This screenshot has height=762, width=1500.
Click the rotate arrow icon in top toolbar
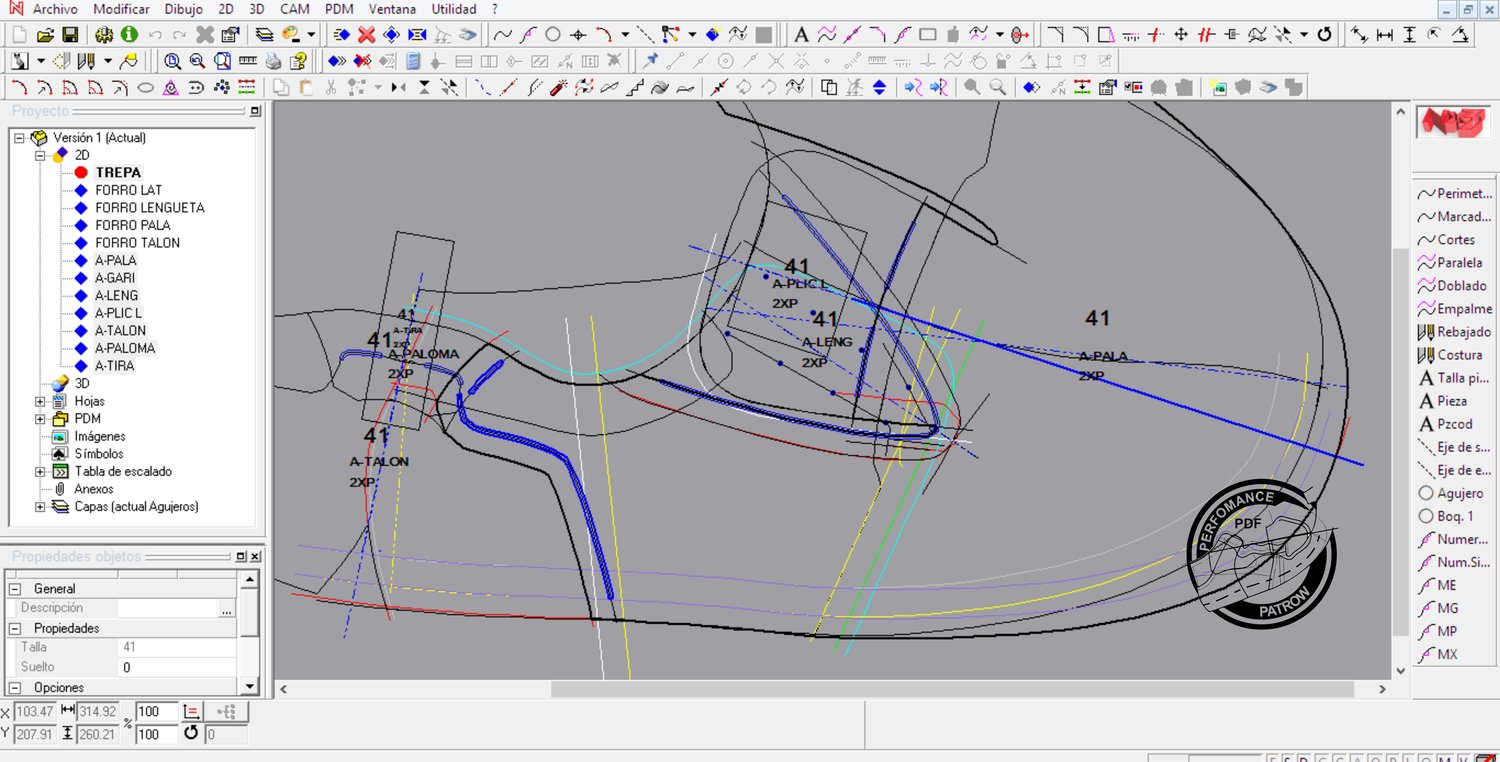(1325, 35)
